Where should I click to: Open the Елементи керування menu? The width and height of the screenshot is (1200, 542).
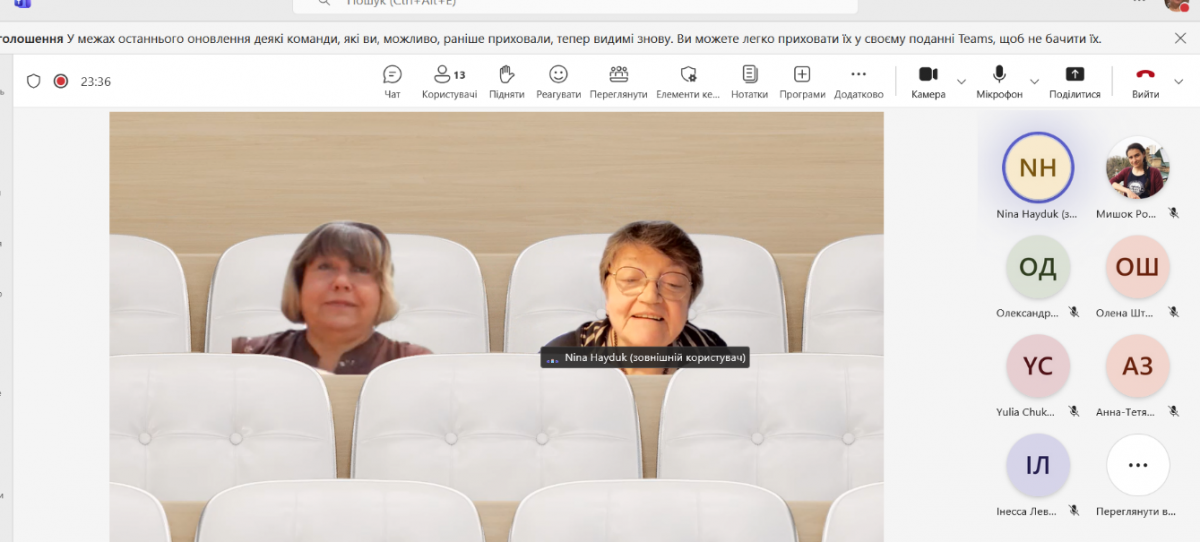click(688, 81)
